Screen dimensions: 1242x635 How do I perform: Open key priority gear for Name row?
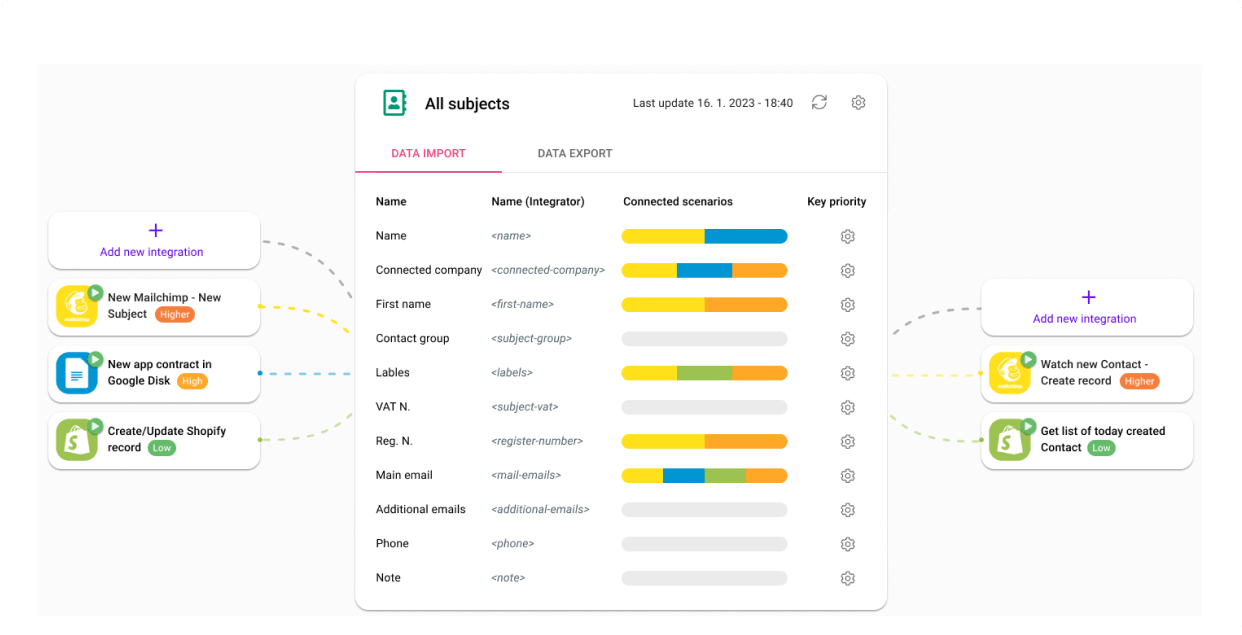point(847,236)
